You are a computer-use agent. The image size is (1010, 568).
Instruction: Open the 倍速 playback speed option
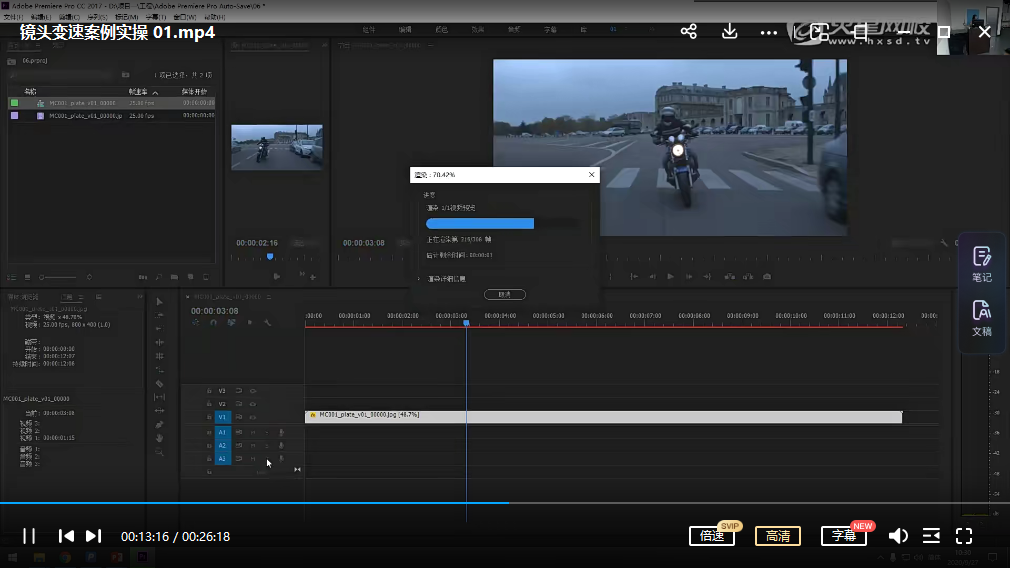(x=712, y=536)
